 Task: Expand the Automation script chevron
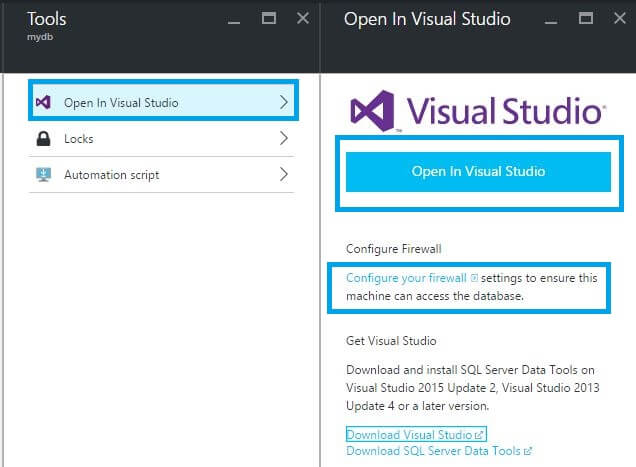tap(284, 175)
